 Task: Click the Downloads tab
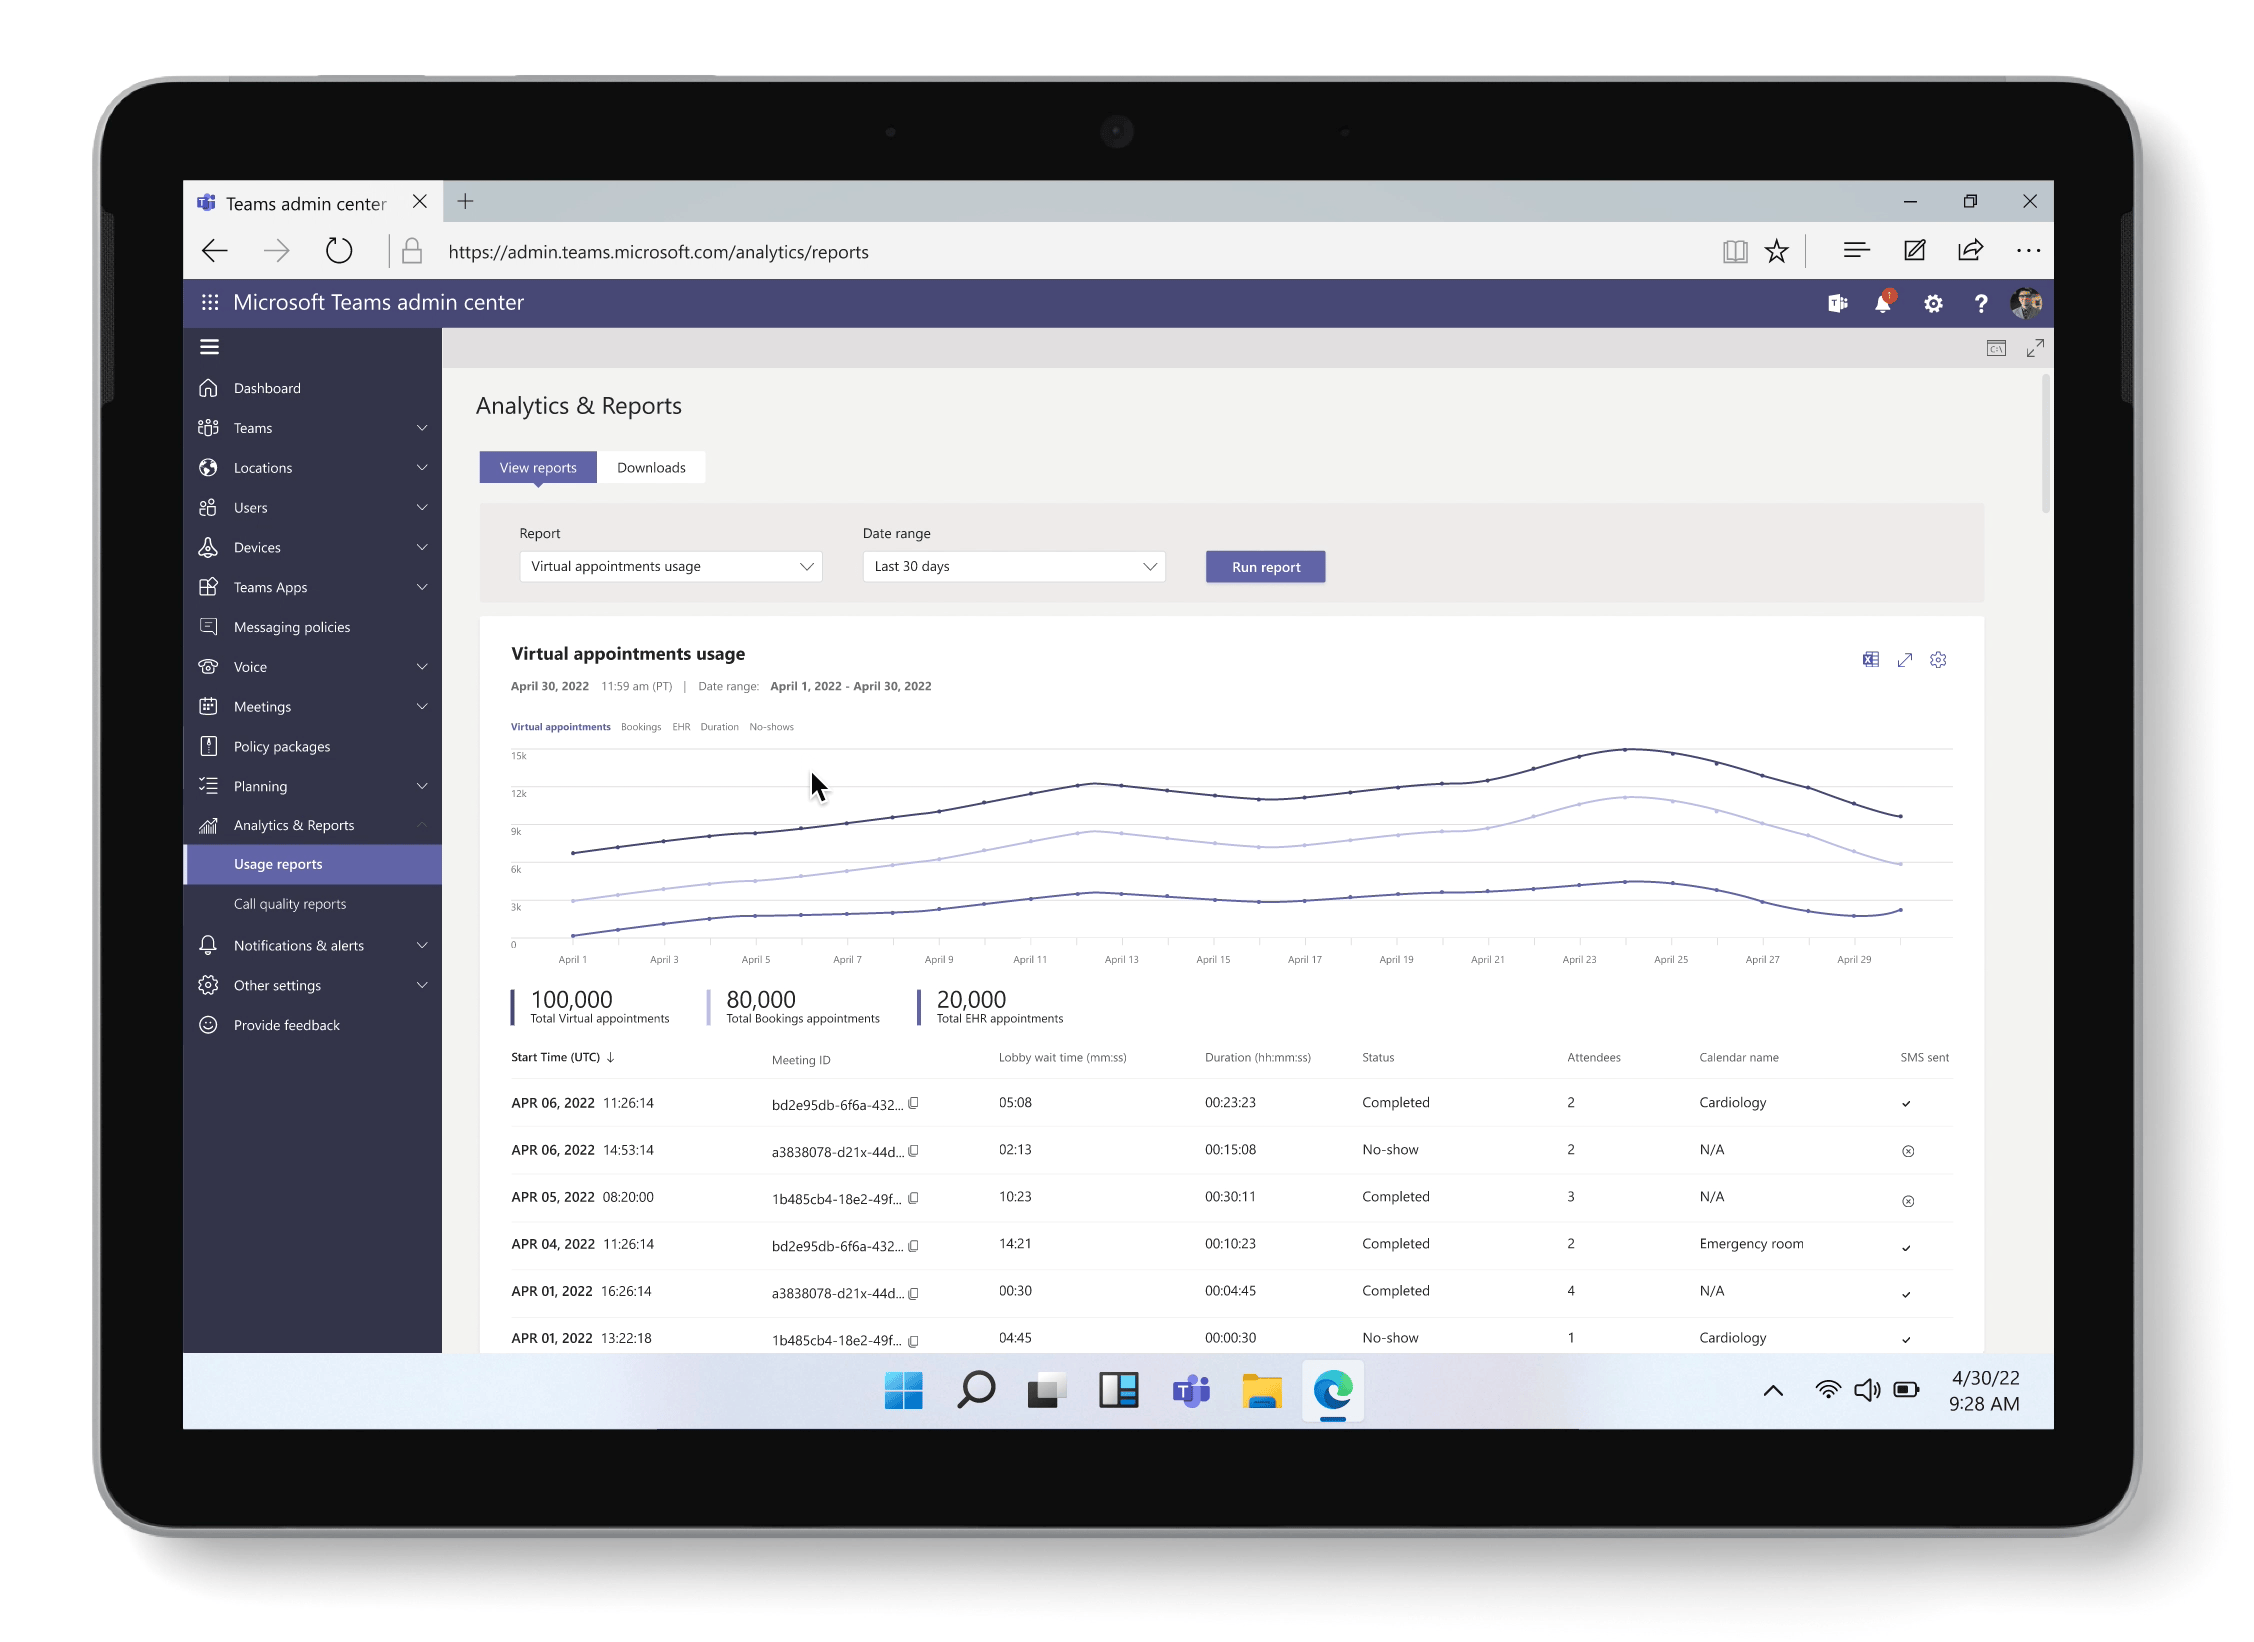click(x=651, y=467)
